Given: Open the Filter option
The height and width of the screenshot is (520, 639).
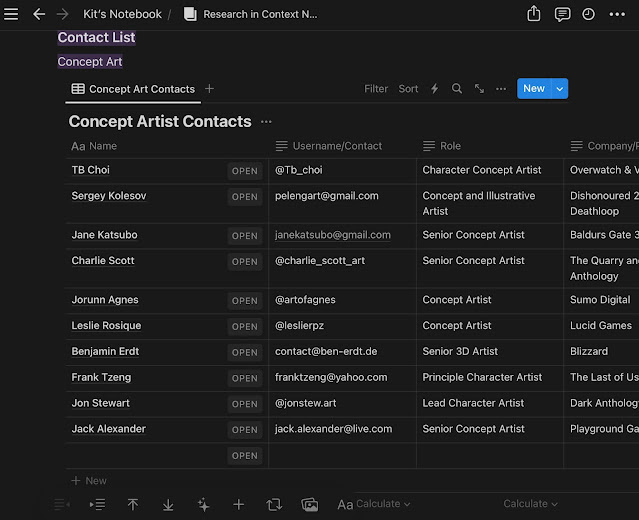Looking at the screenshot, I should point(376,88).
